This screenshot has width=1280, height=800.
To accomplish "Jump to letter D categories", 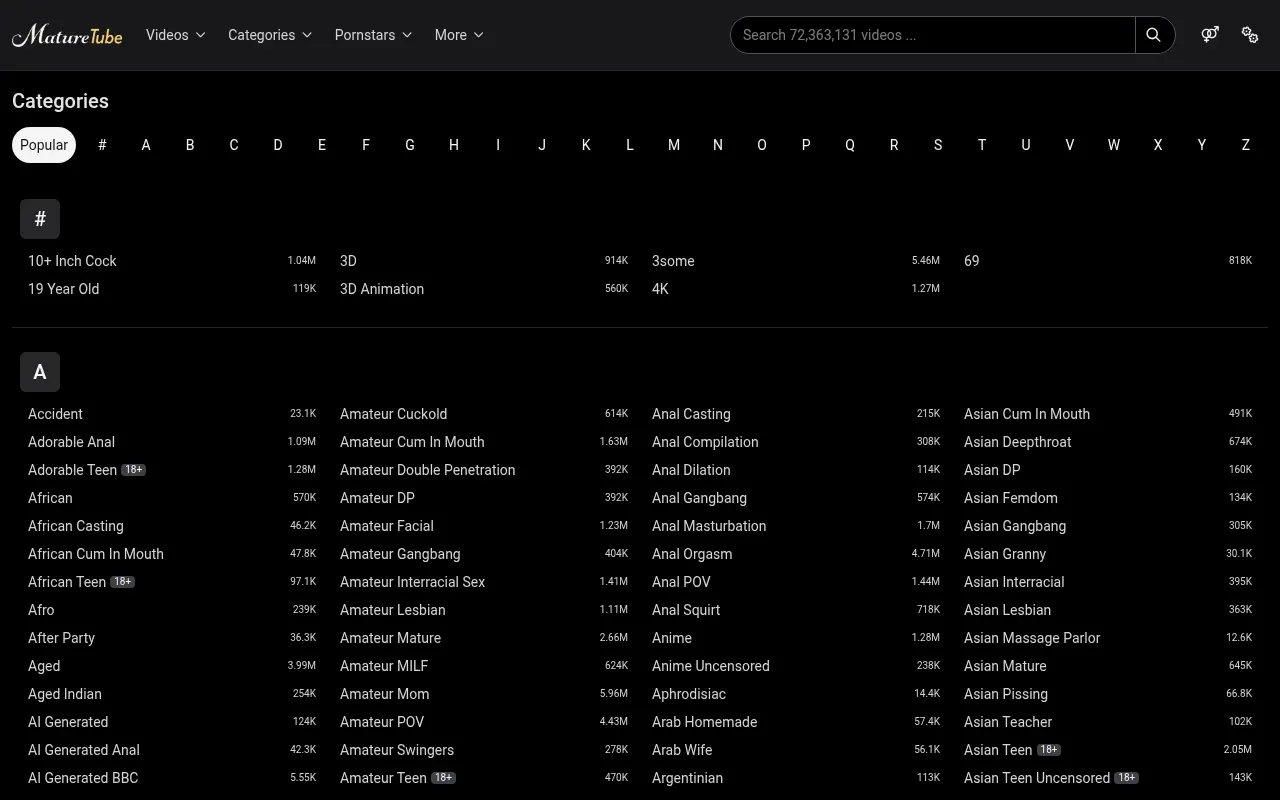I will pyautogui.click(x=278, y=145).
